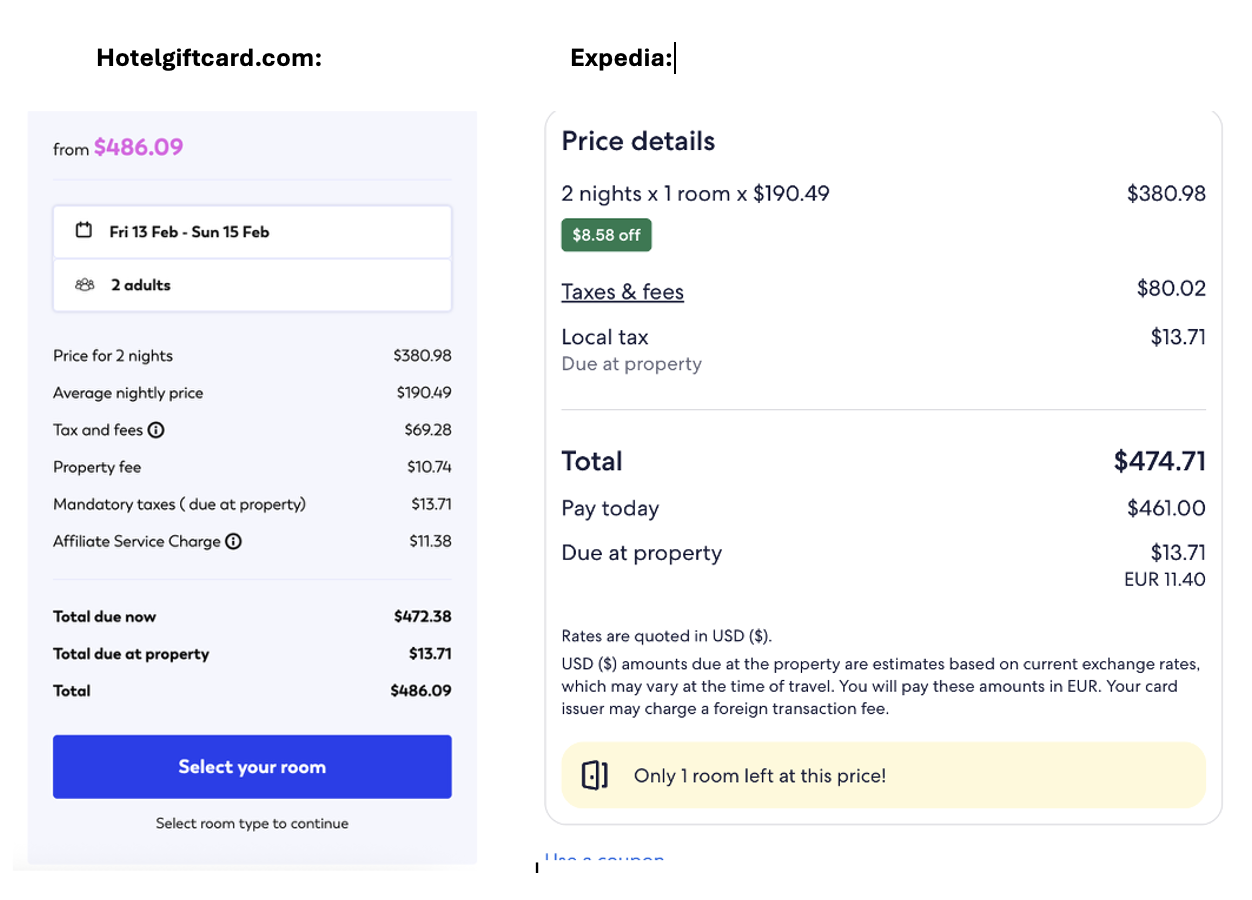The image size is (1252, 900).
Task: Click the door icon in the room-left banner
Action: [595, 775]
